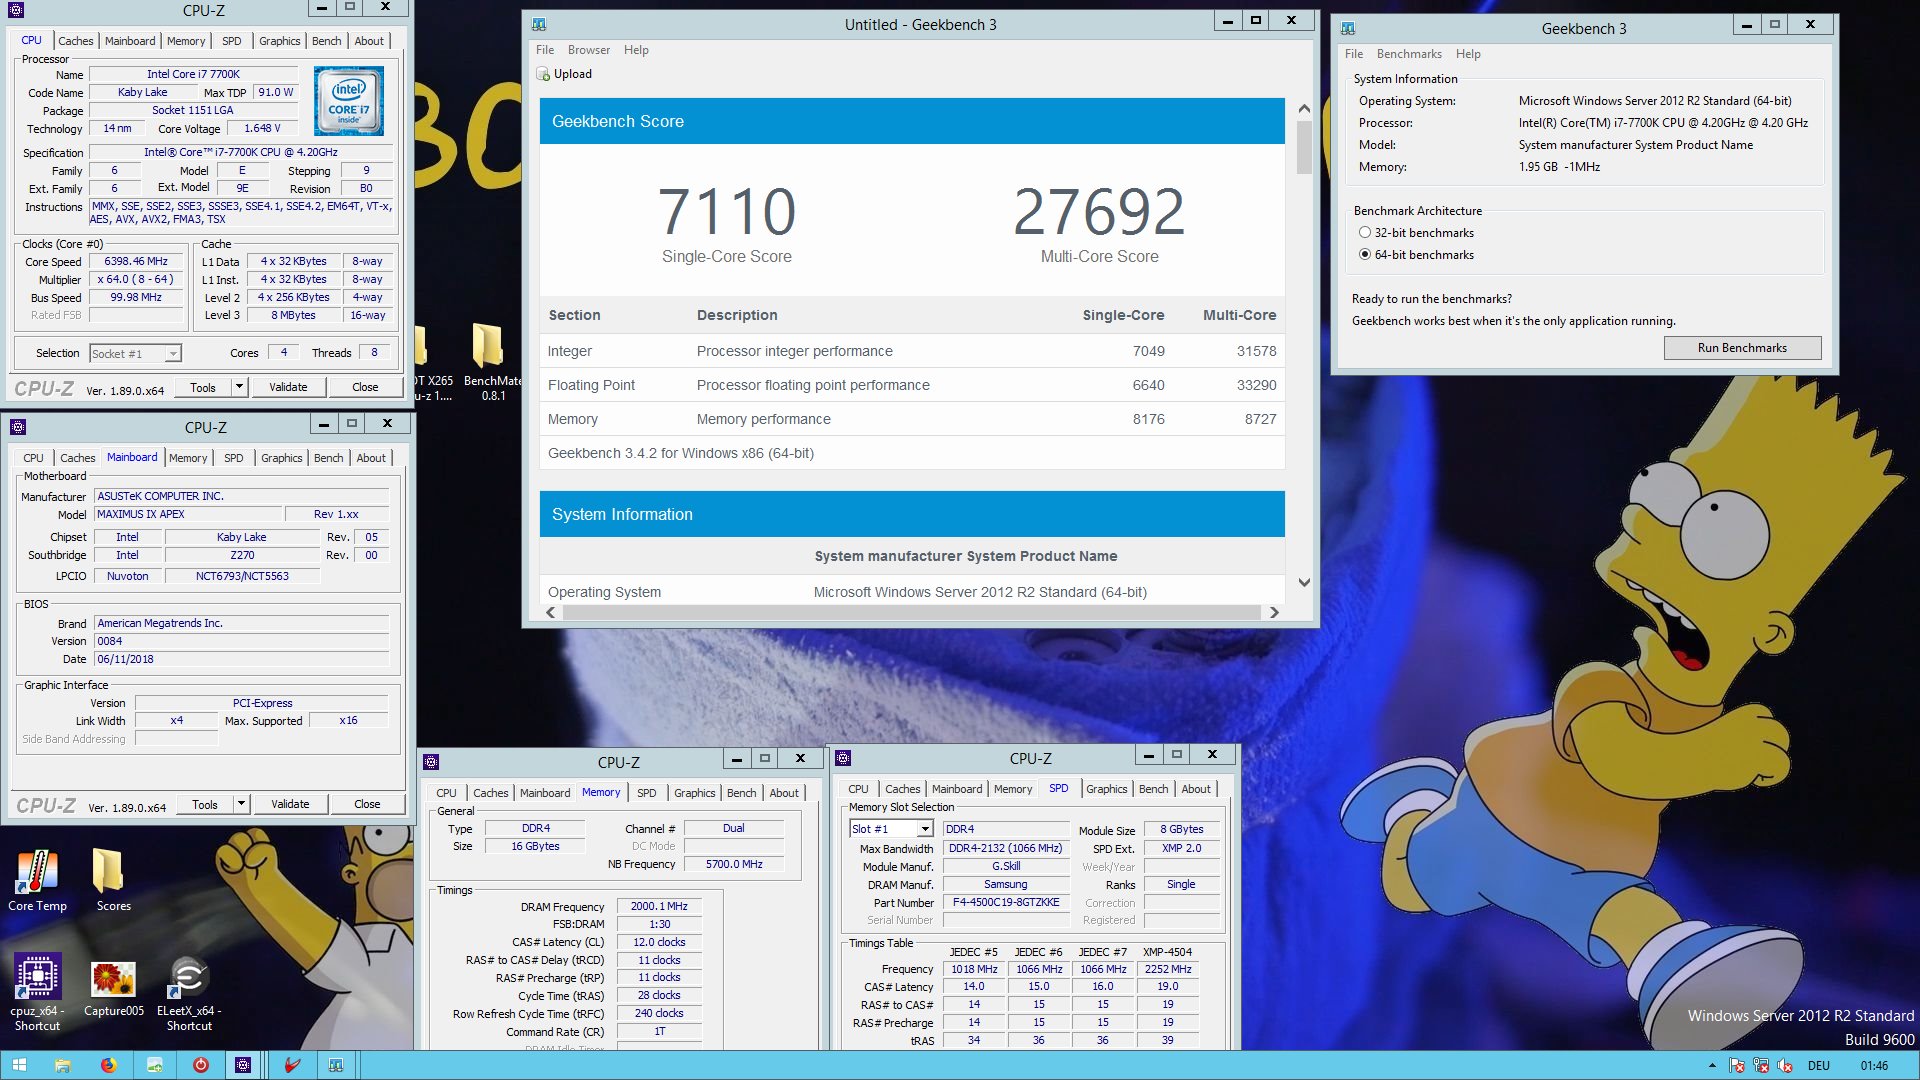Open the Scores folder on desktop
The image size is (1920, 1080).
point(112,880)
